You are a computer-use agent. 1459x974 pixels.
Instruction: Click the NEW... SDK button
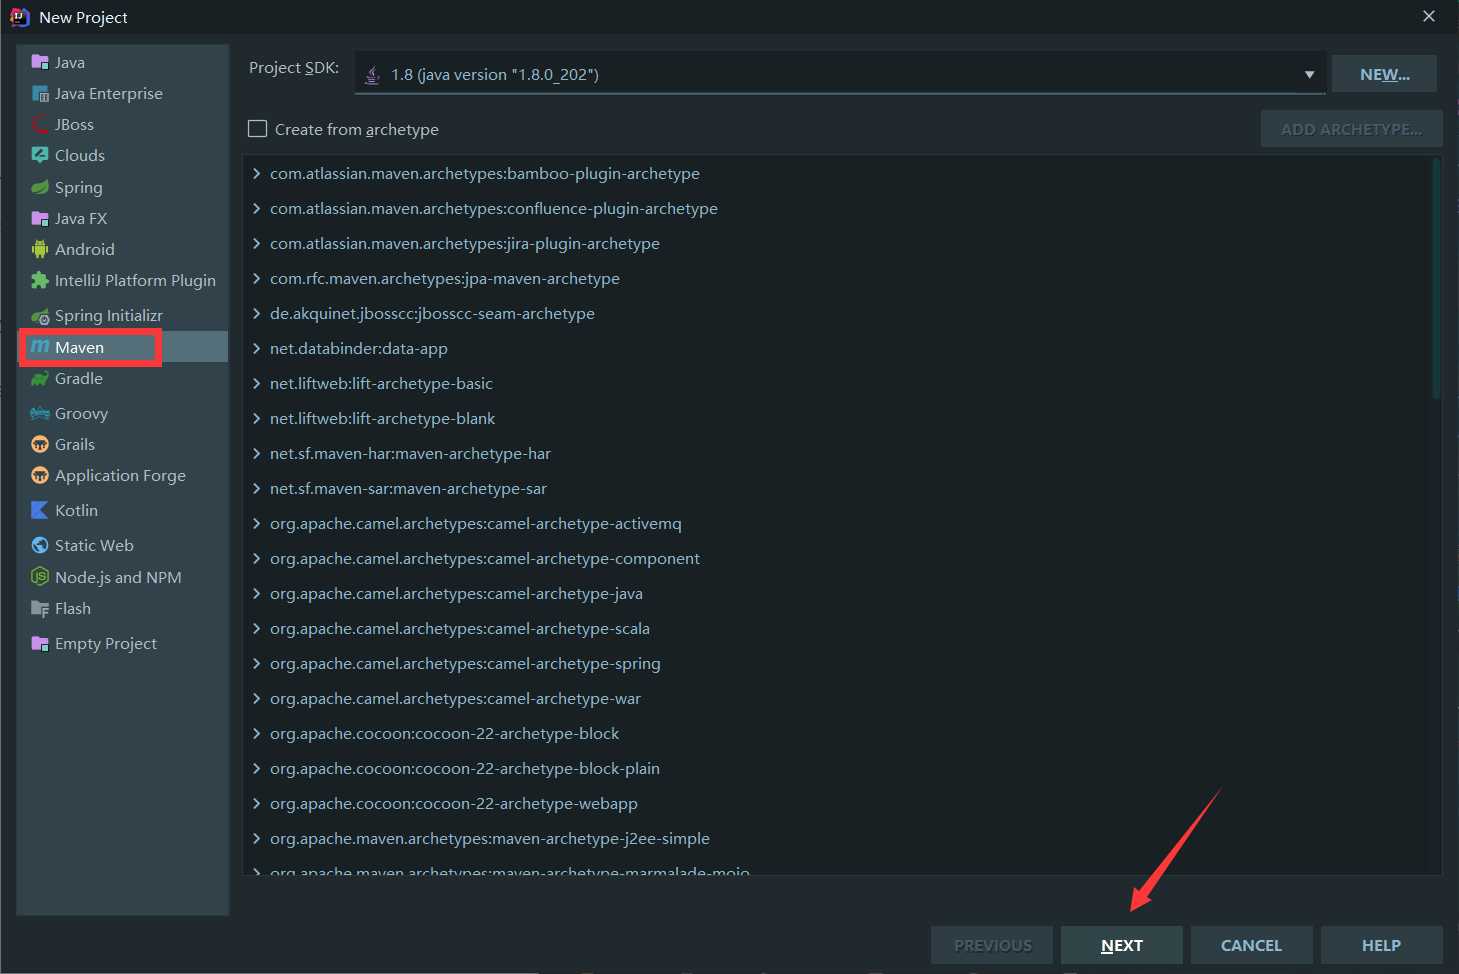(1384, 74)
